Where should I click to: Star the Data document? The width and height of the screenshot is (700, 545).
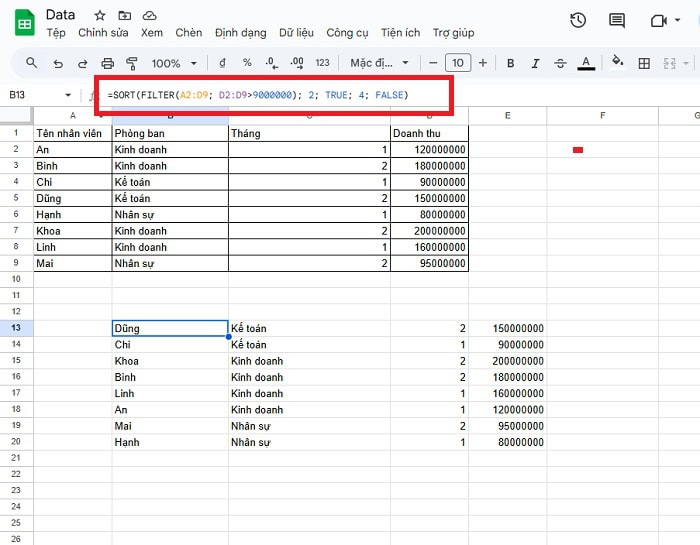(99, 16)
